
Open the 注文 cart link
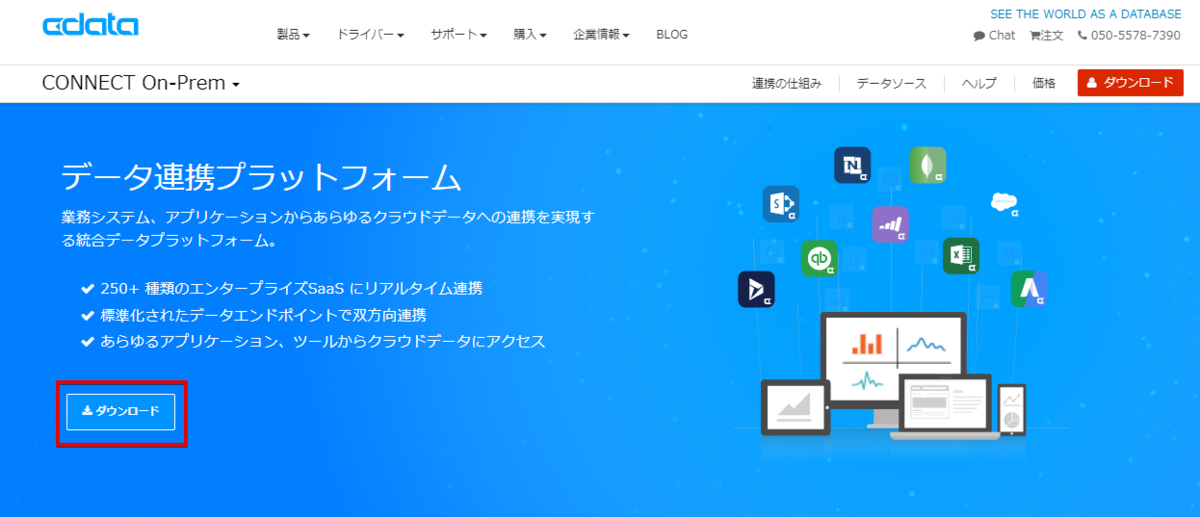pos(1046,35)
